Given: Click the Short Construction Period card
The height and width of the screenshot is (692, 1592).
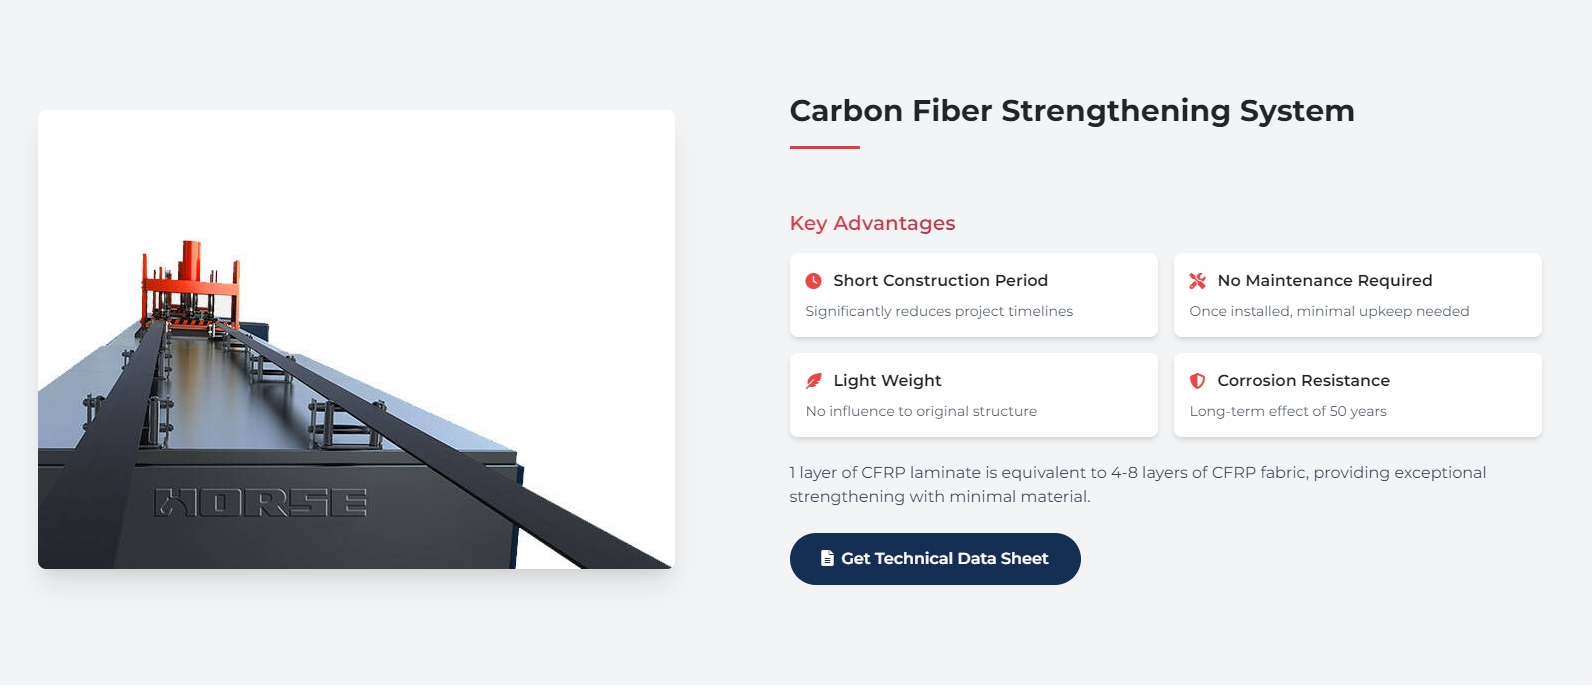Looking at the screenshot, I should 973,295.
